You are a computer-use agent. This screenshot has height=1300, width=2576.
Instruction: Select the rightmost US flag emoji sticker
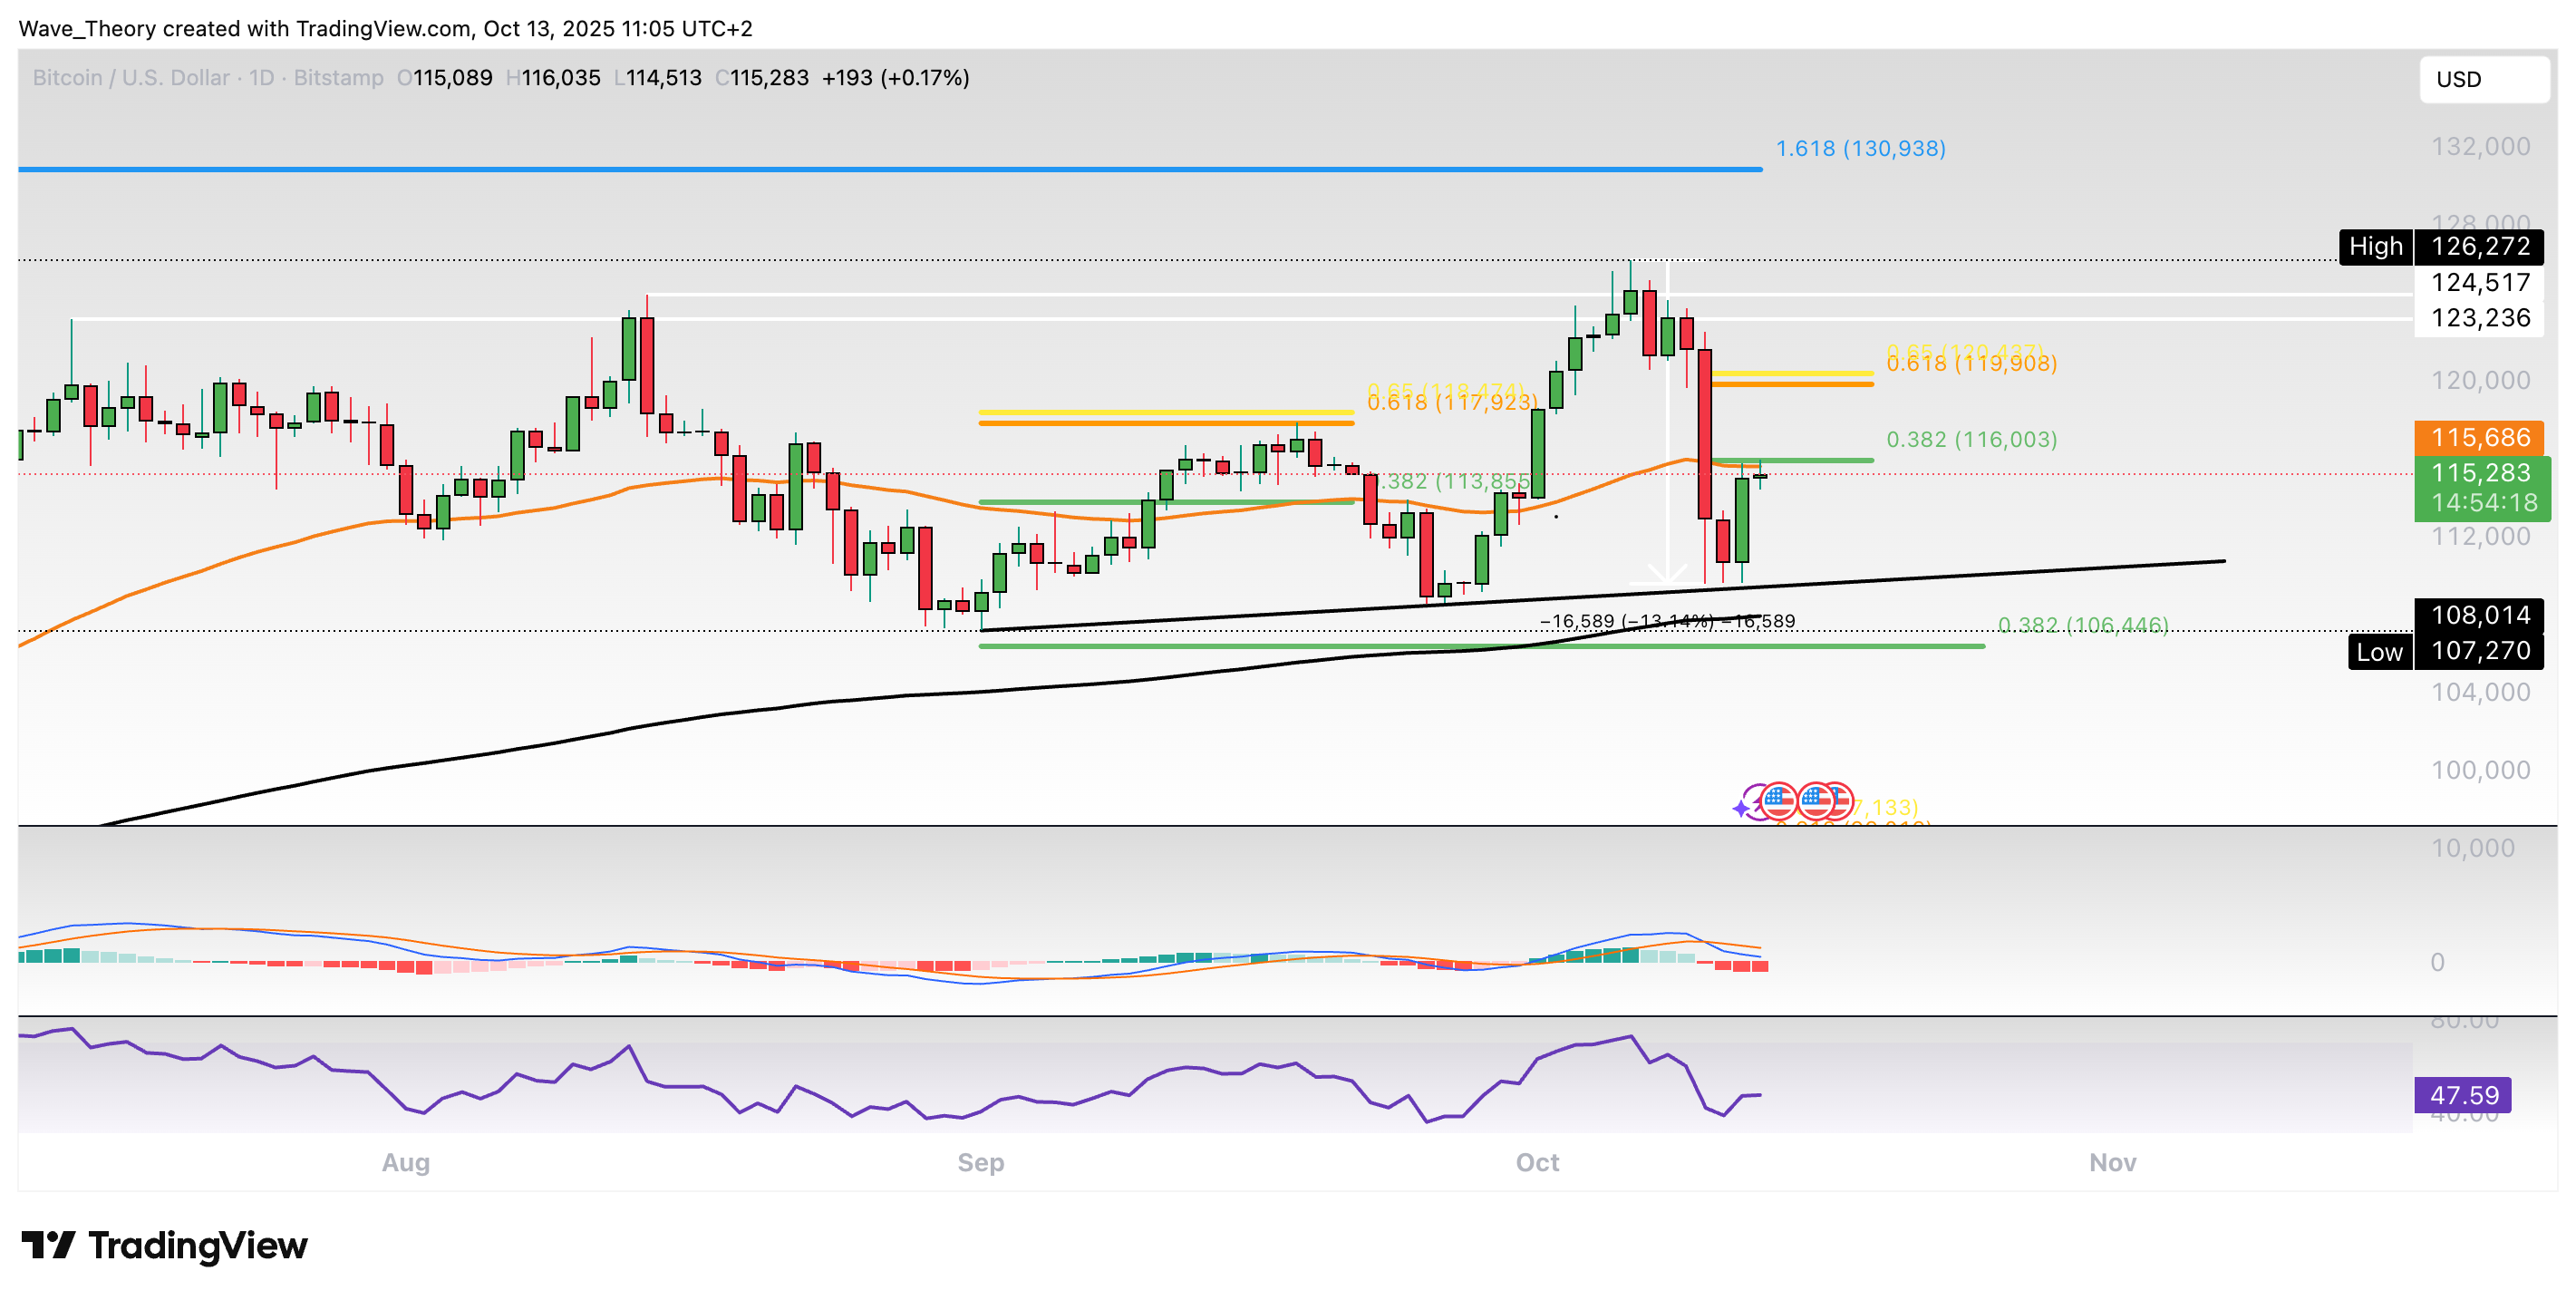(1840, 803)
